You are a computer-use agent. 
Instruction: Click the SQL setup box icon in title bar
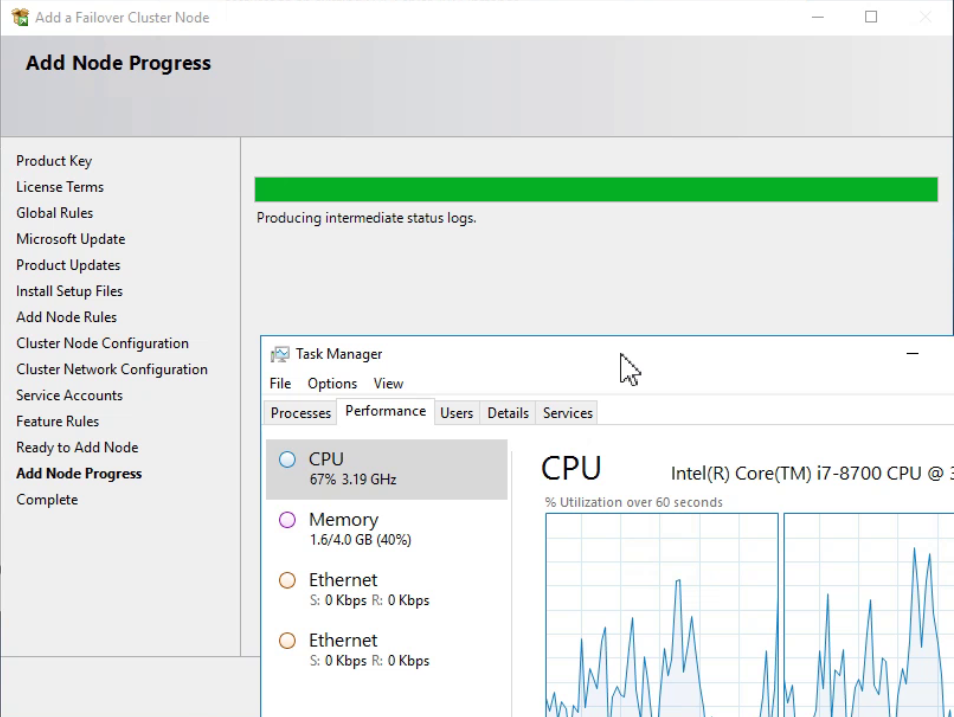tap(20, 17)
